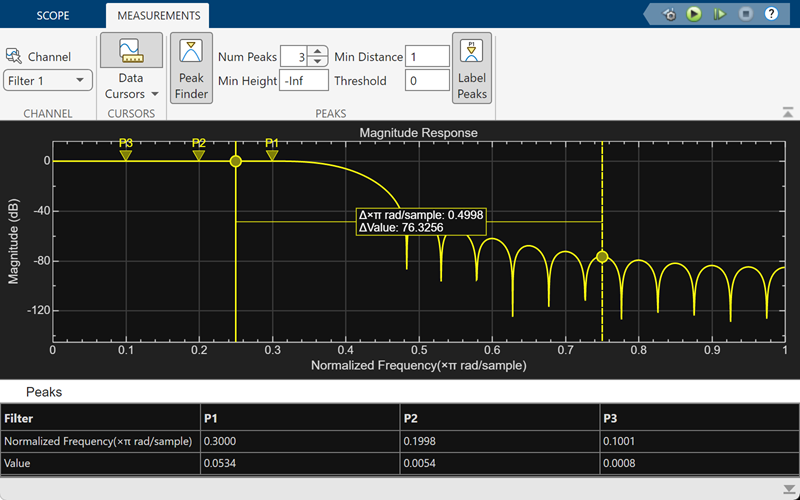Increase Num Peaks with the up stepper
Image resolution: width=800 pixels, height=500 pixels.
coord(317,52)
